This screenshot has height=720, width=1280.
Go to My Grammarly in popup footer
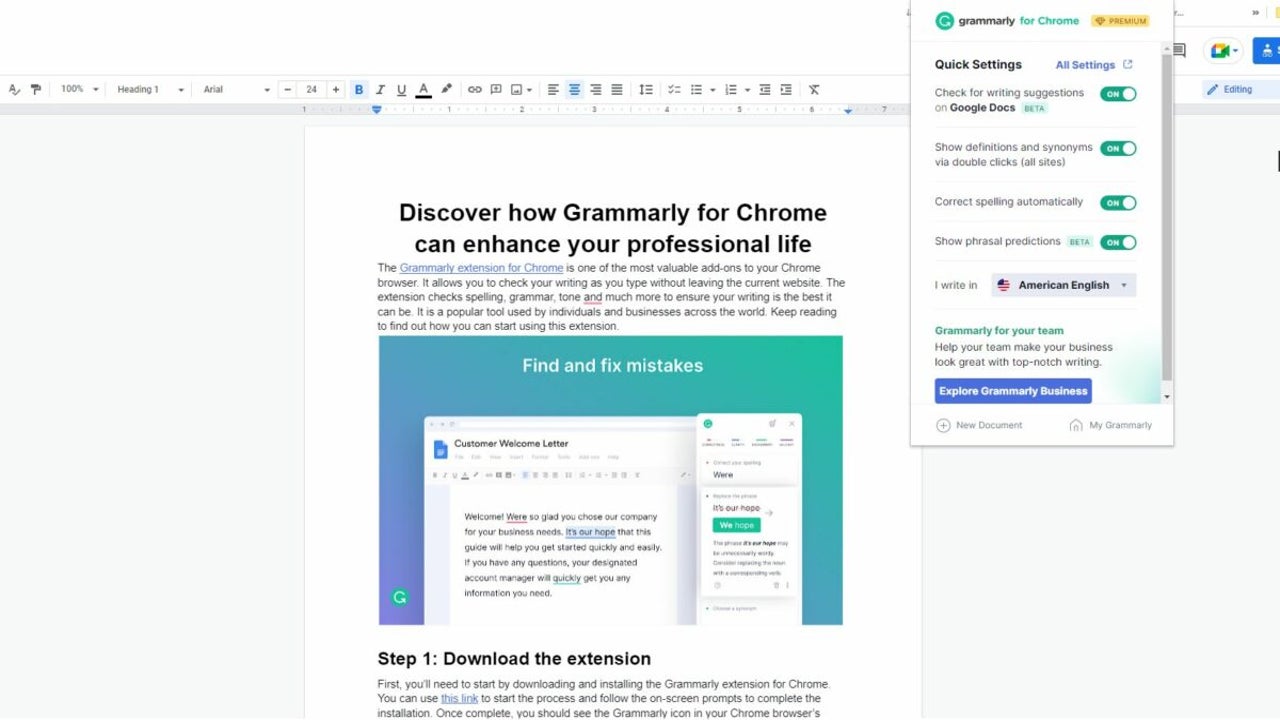click(x=1111, y=425)
